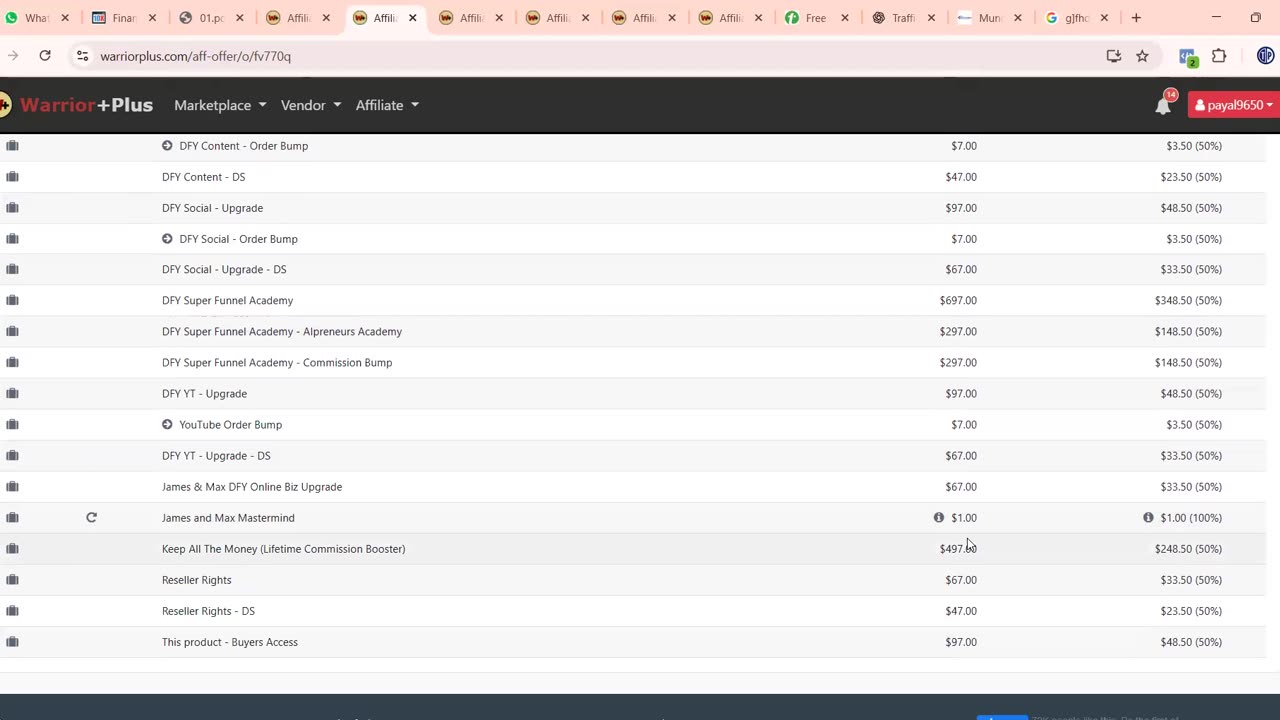
Task: Open the browser profile avatar
Action: click(1265, 56)
